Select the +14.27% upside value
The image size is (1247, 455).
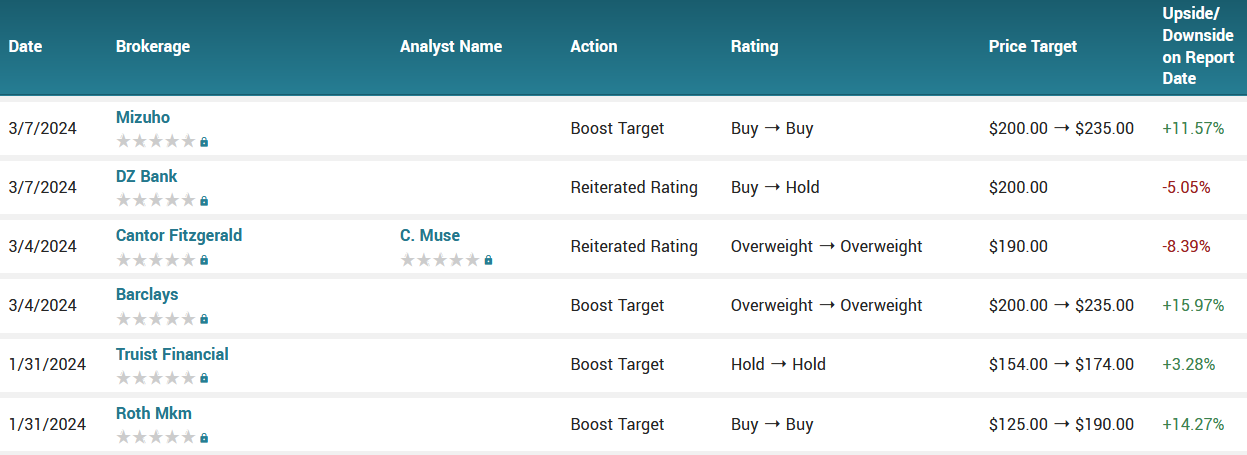[1193, 423]
